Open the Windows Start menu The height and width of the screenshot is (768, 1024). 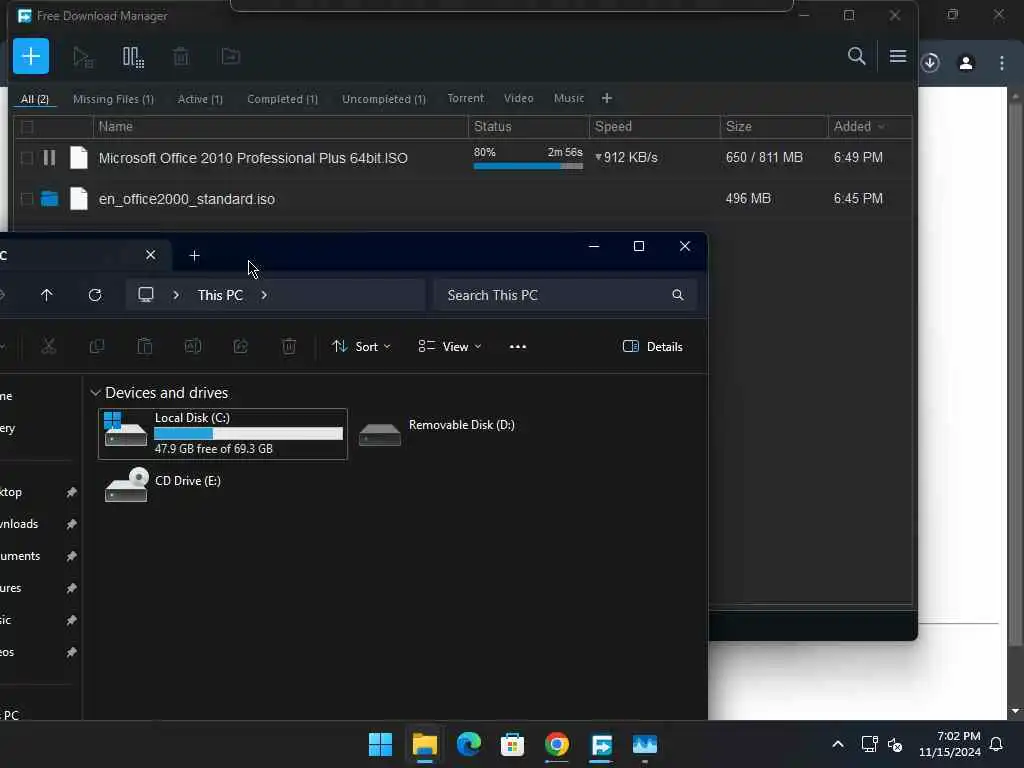coord(380,744)
